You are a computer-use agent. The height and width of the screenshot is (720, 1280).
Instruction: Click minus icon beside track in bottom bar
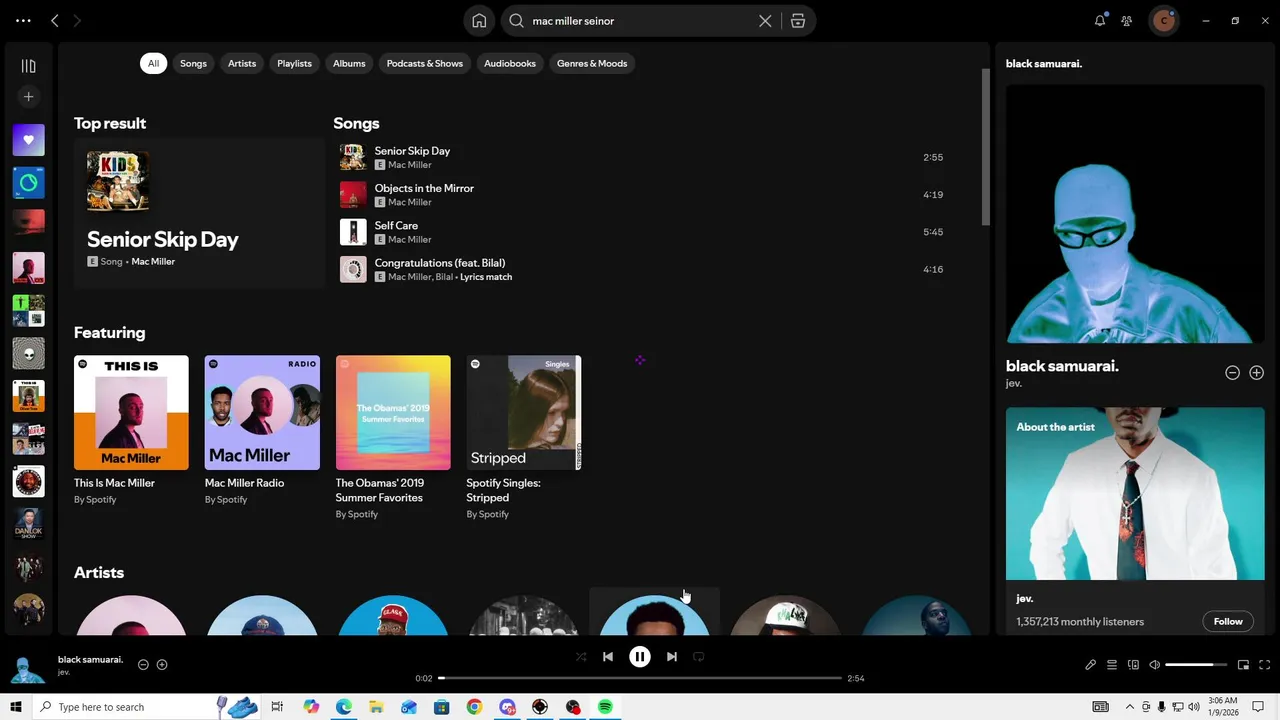pyautogui.click(x=143, y=665)
